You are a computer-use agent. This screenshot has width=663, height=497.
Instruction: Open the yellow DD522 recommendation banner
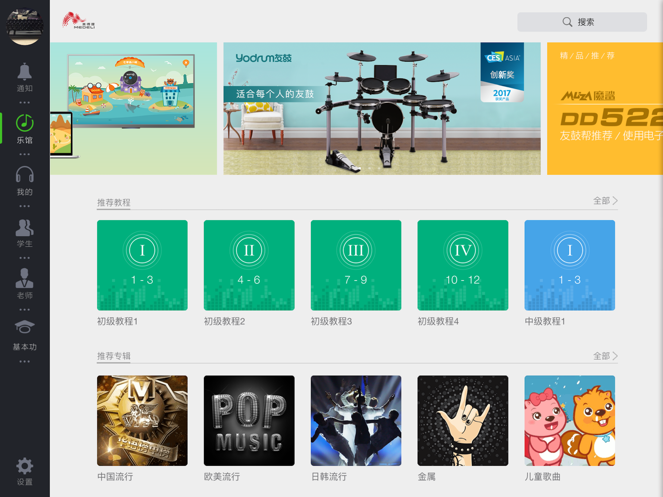[605, 108]
